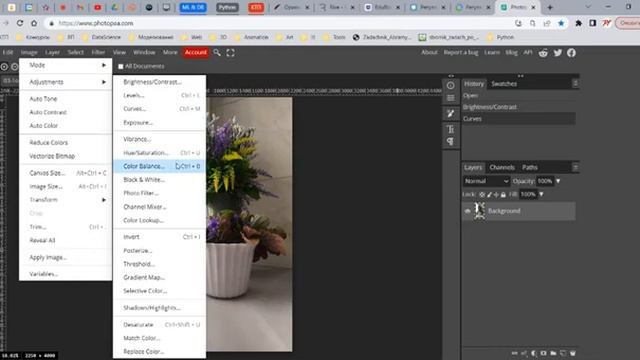
Task: Click the browser address bar URL
Action: 96,23
